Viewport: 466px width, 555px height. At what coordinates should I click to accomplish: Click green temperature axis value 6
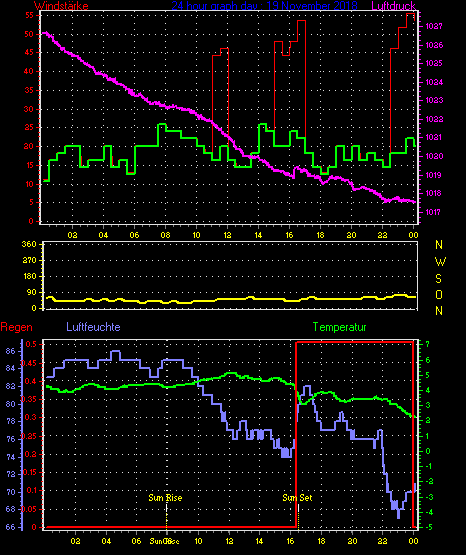coord(428,360)
